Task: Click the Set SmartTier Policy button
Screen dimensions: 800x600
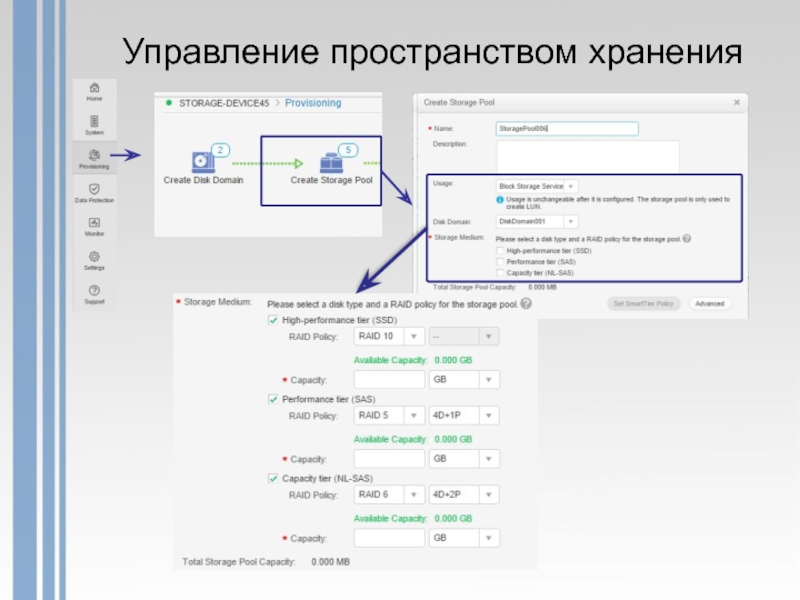Action: 643,304
